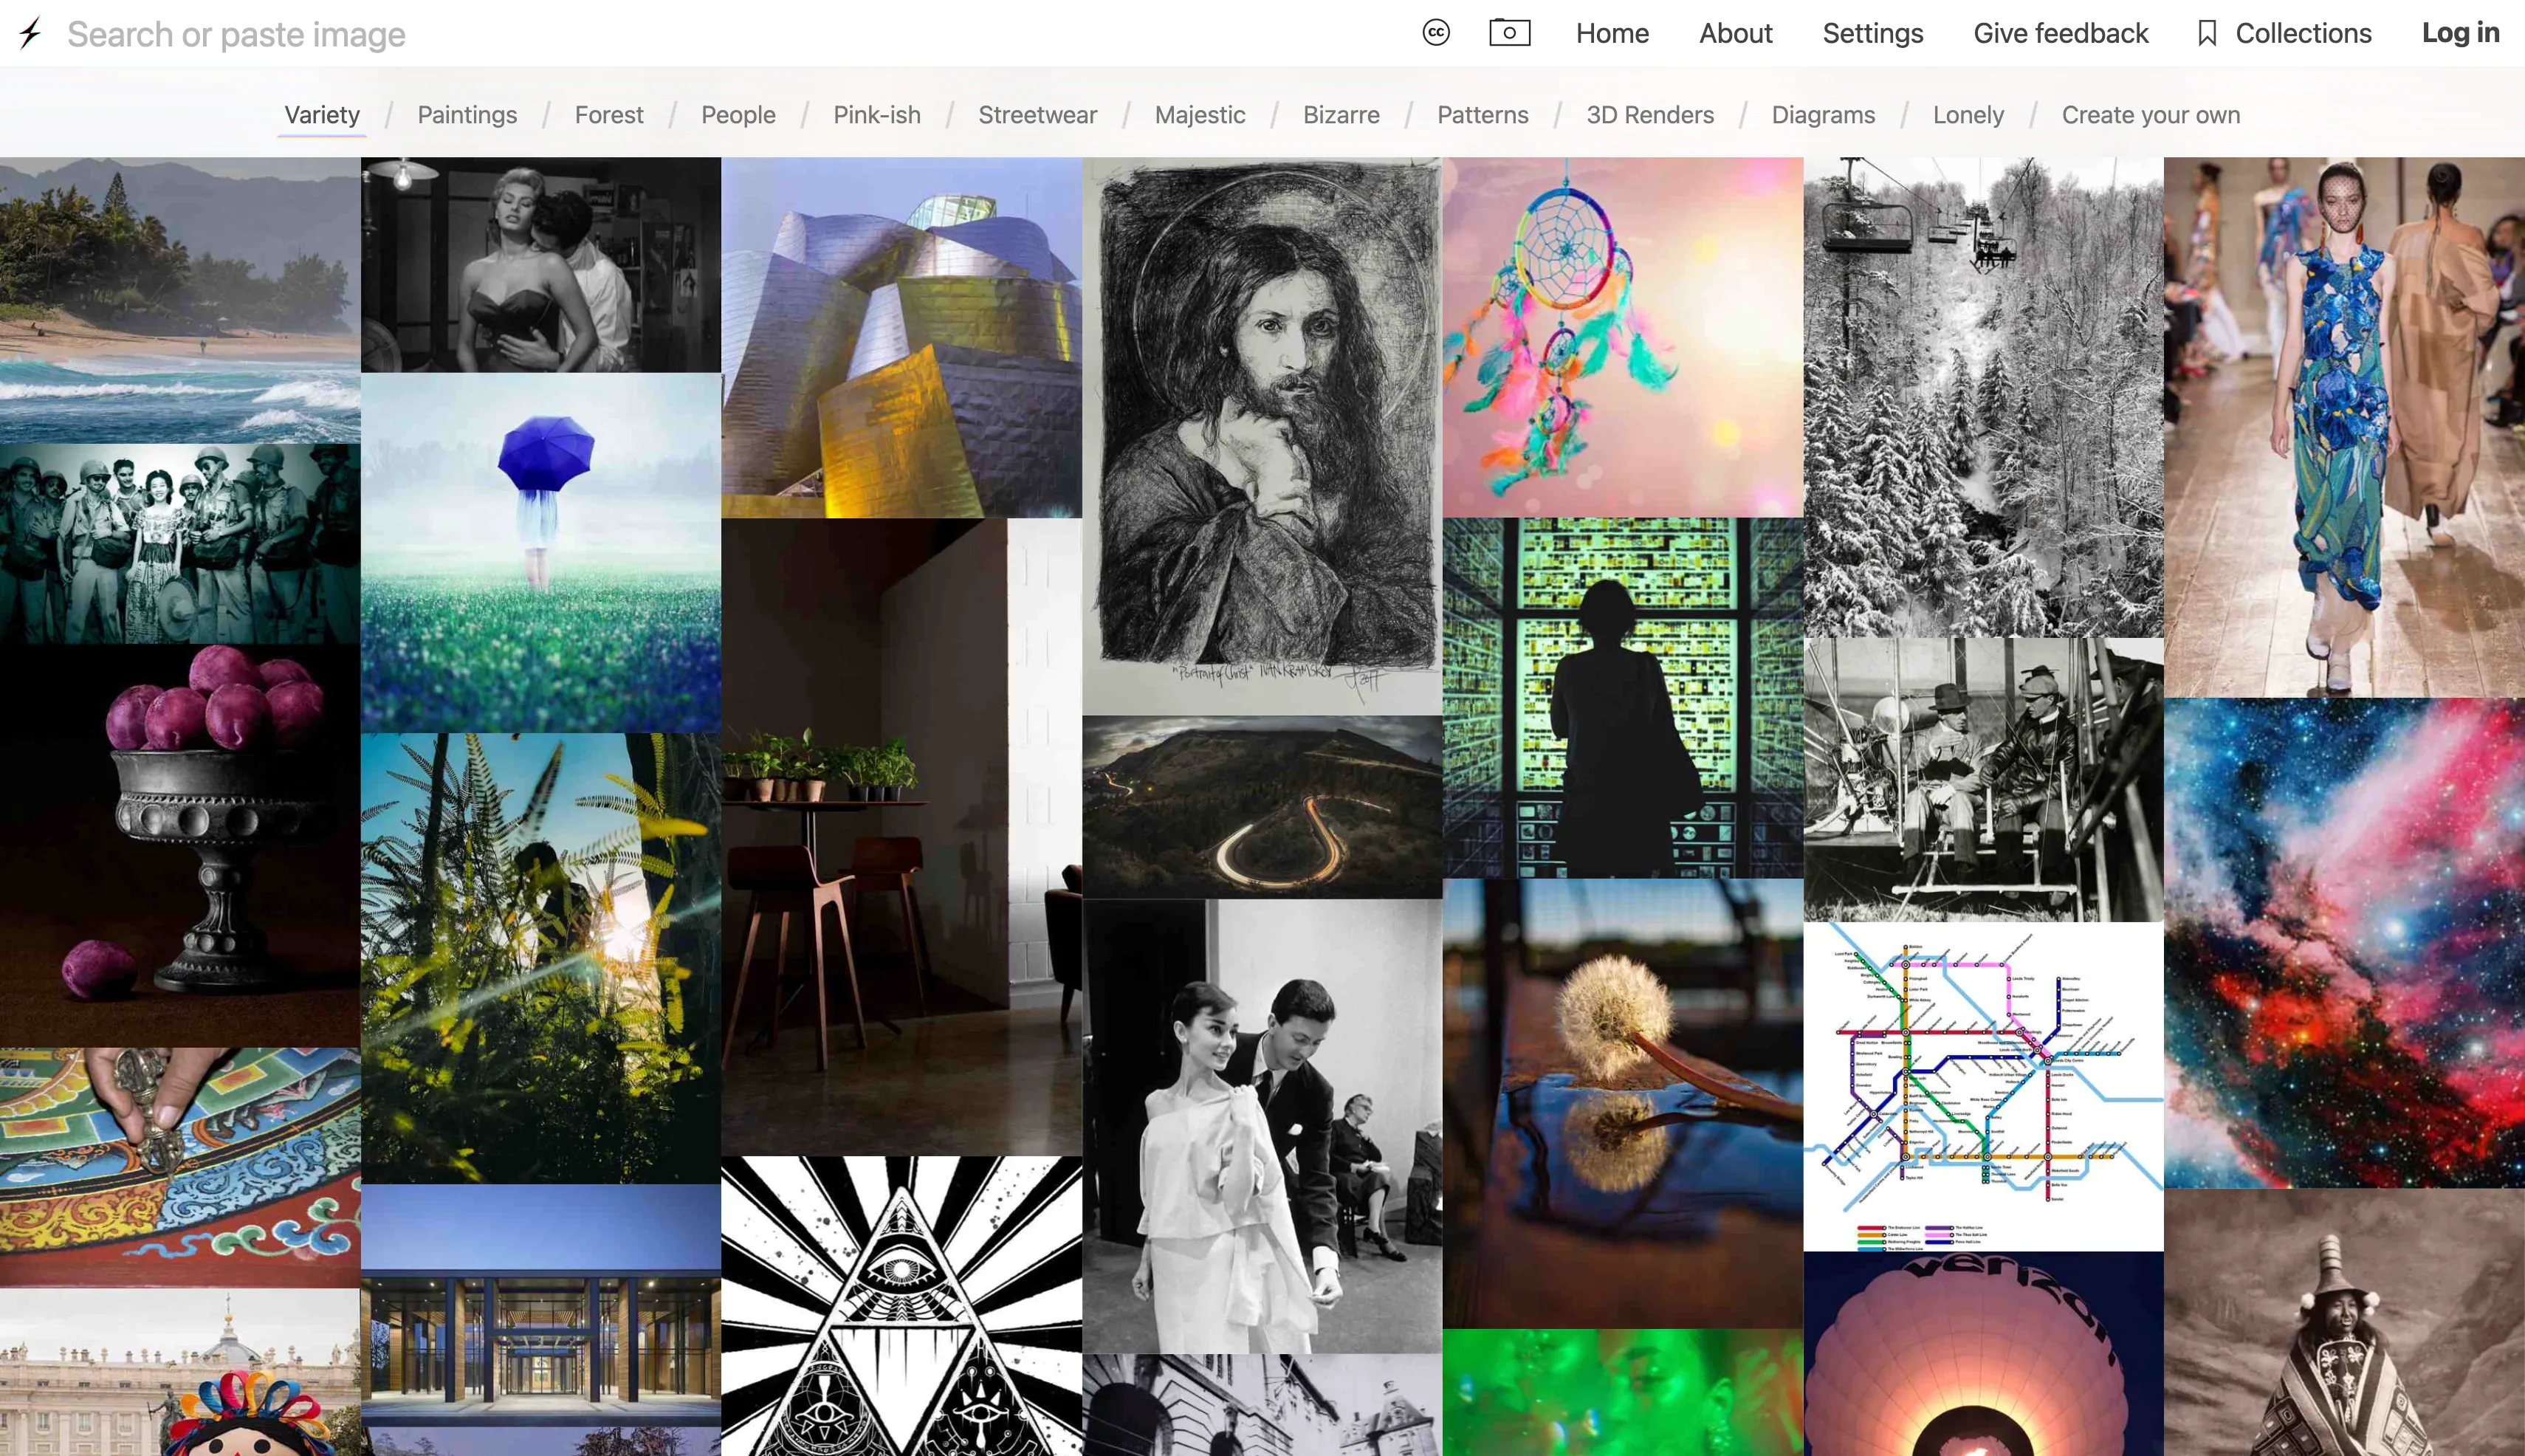Image resolution: width=2525 pixels, height=1456 pixels.
Task: Select the Forest category tab
Action: tap(608, 115)
